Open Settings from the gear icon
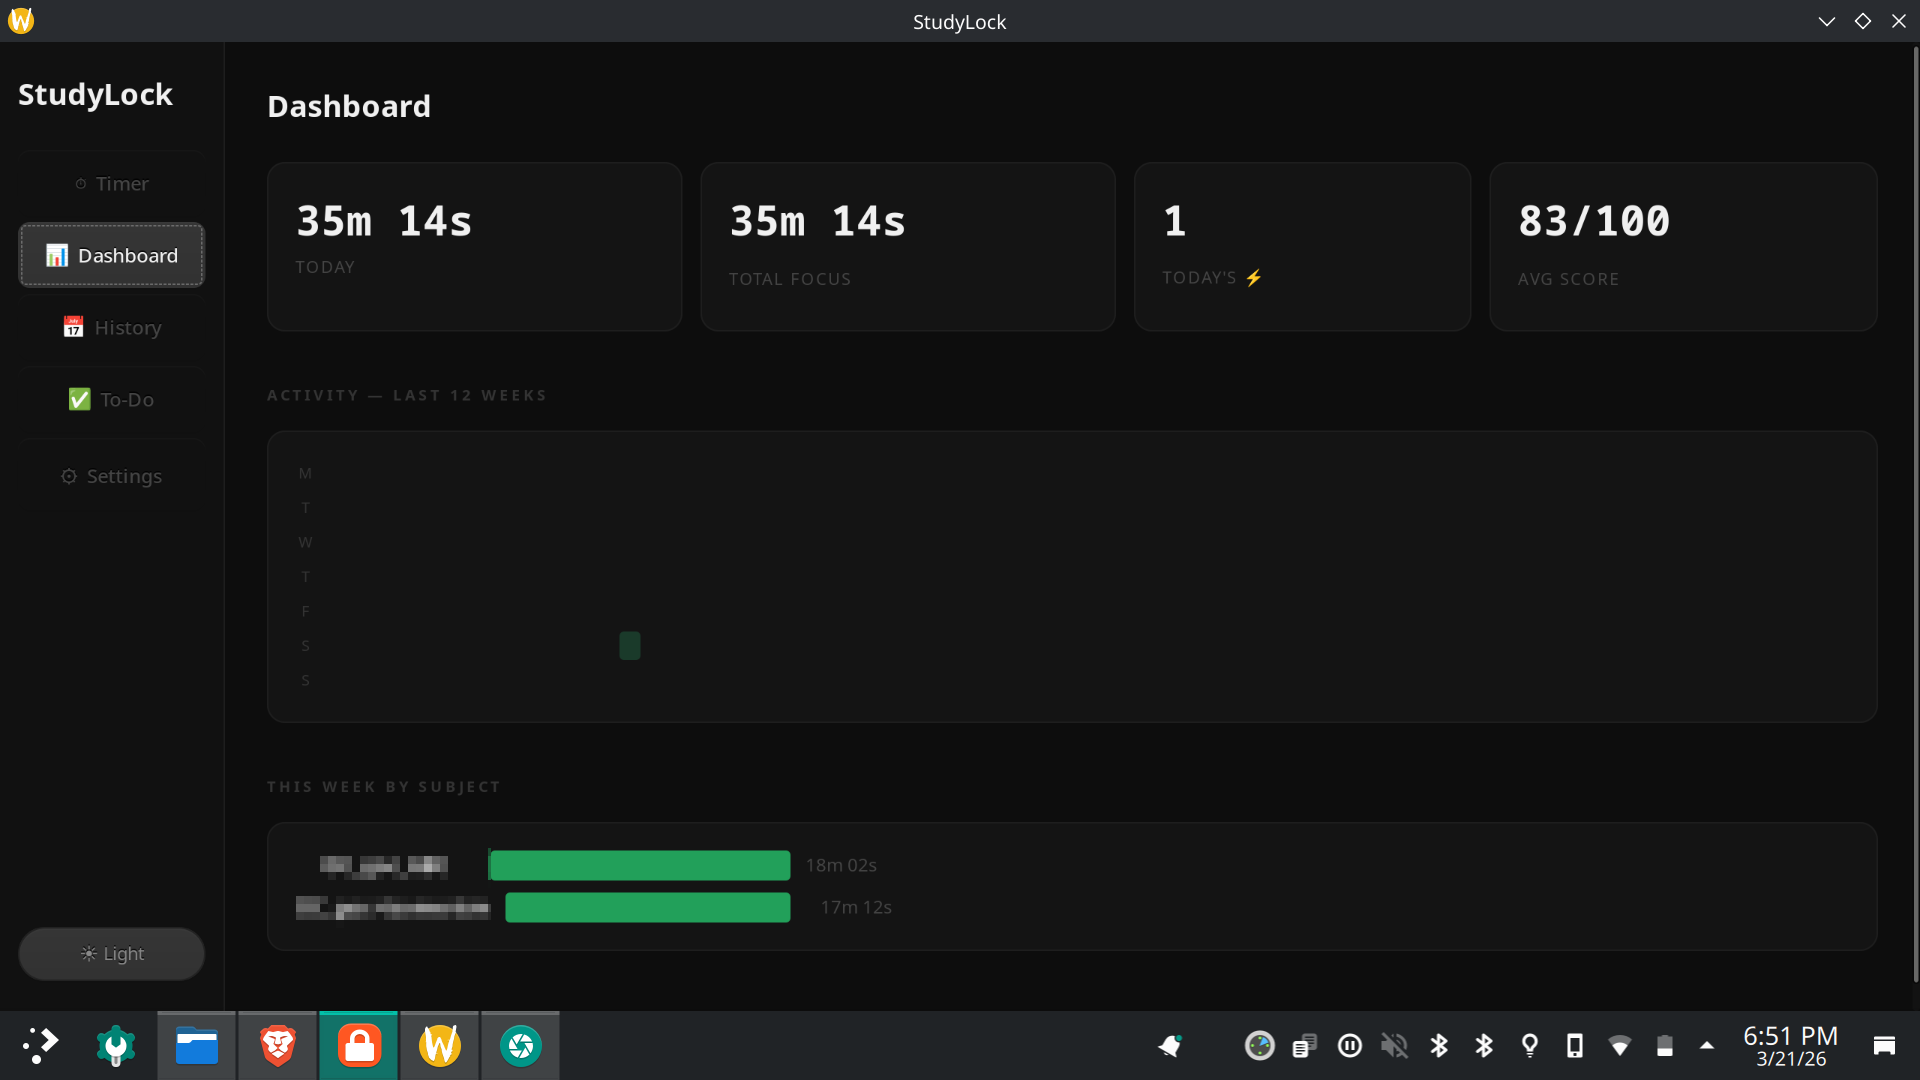Screen dimensions: 1920x1080 (69, 477)
